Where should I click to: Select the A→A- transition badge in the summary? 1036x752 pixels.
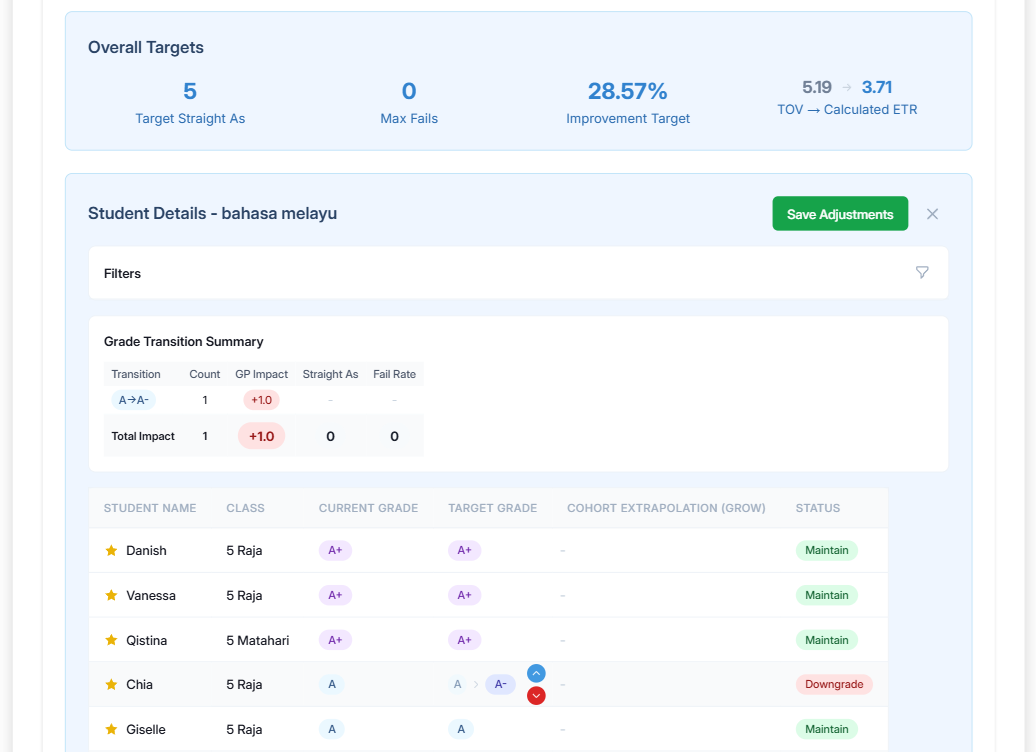(133, 399)
